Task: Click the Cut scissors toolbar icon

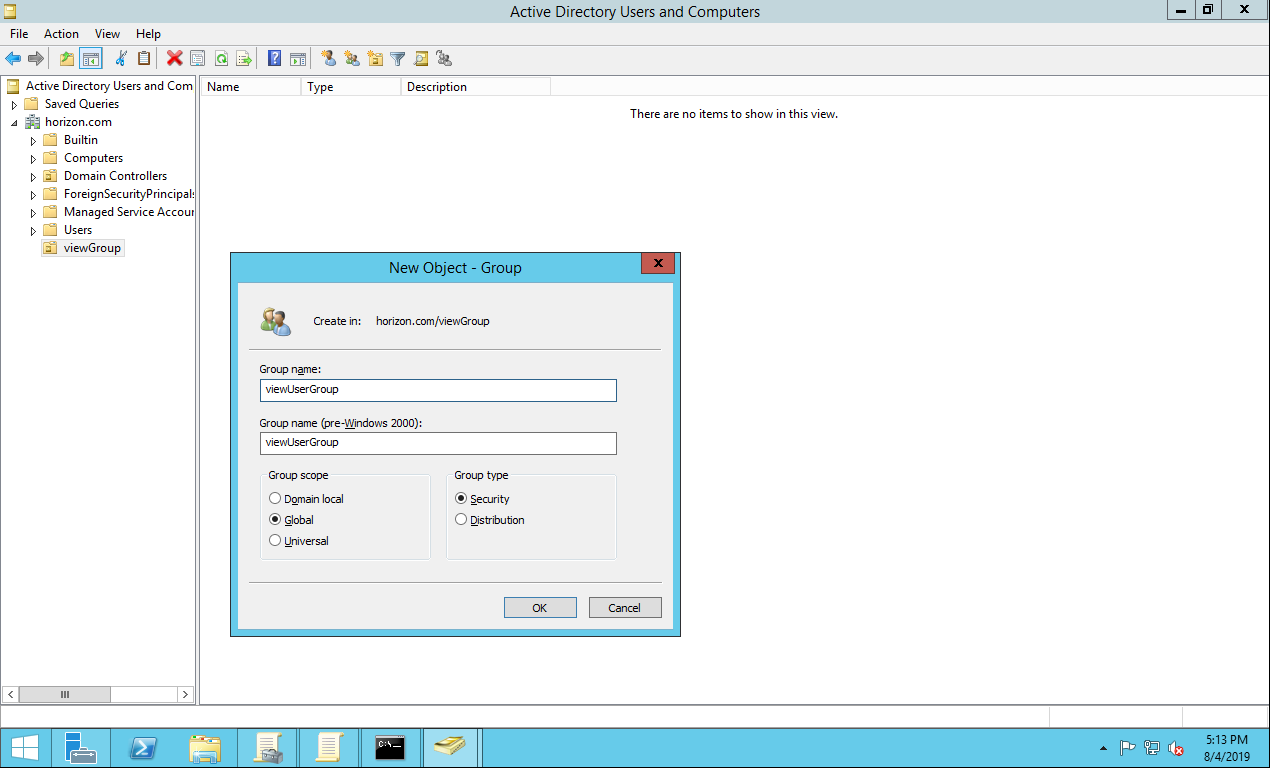Action: tap(121, 59)
